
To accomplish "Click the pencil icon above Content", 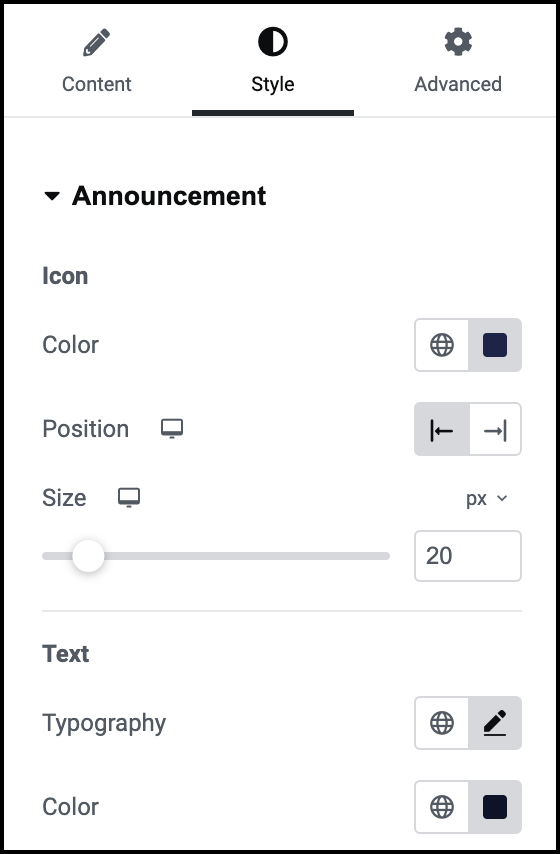I will [x=96, y=42].
